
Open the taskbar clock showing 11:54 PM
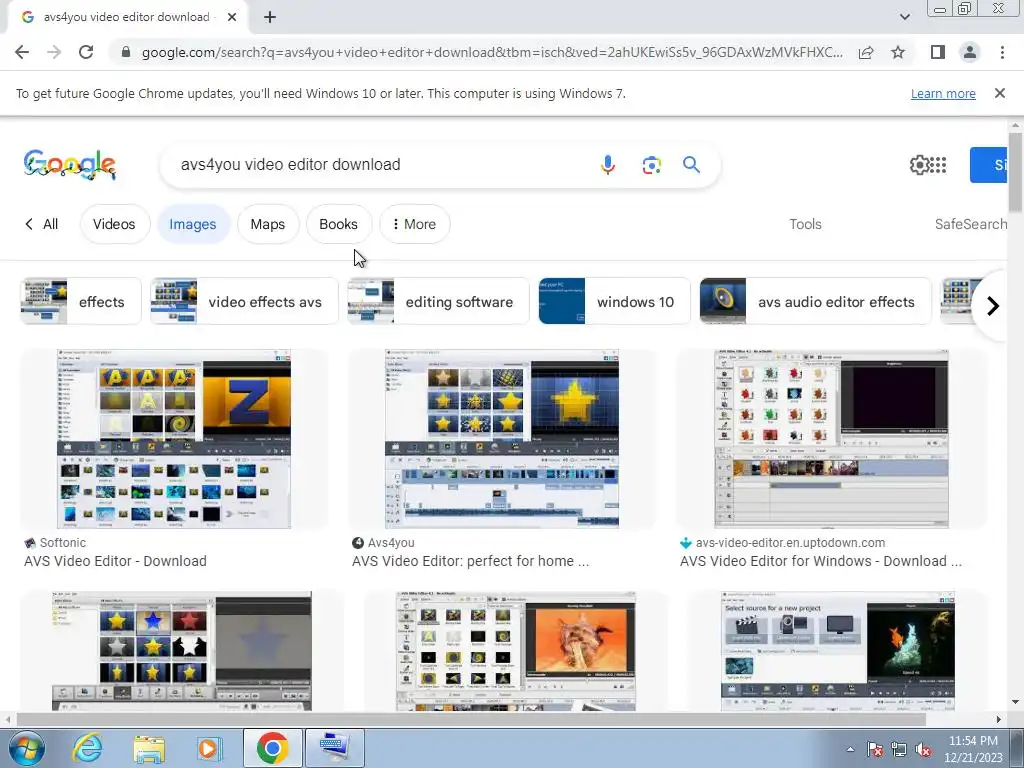[973, 749]
